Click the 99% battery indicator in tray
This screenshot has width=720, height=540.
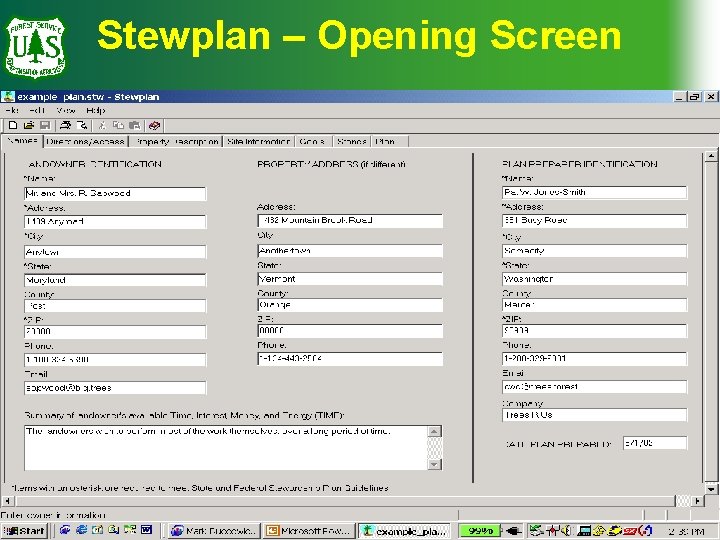point(479,531)
